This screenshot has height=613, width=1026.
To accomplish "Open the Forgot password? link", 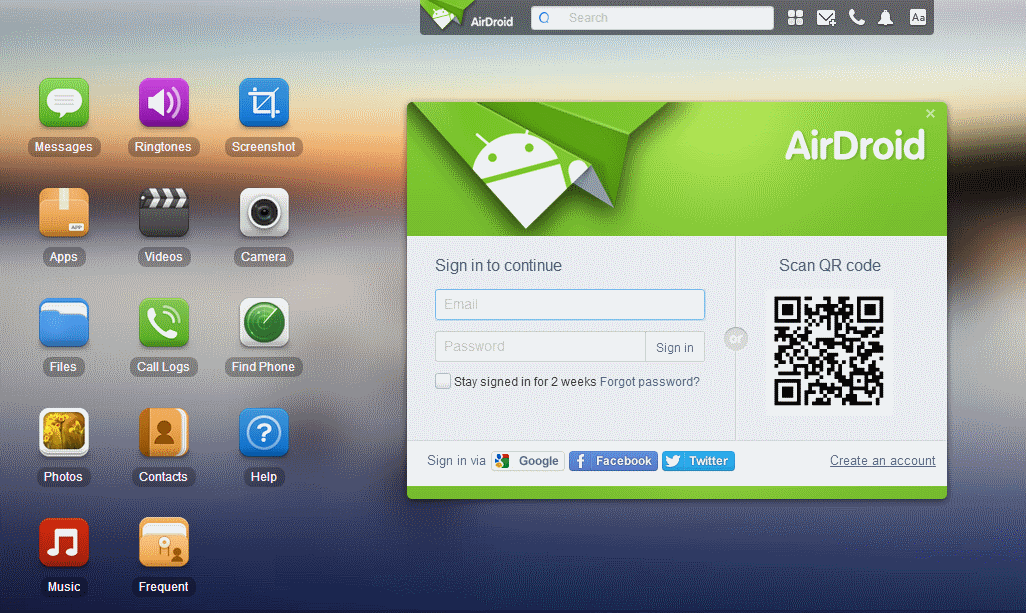I will click(650, 381).
